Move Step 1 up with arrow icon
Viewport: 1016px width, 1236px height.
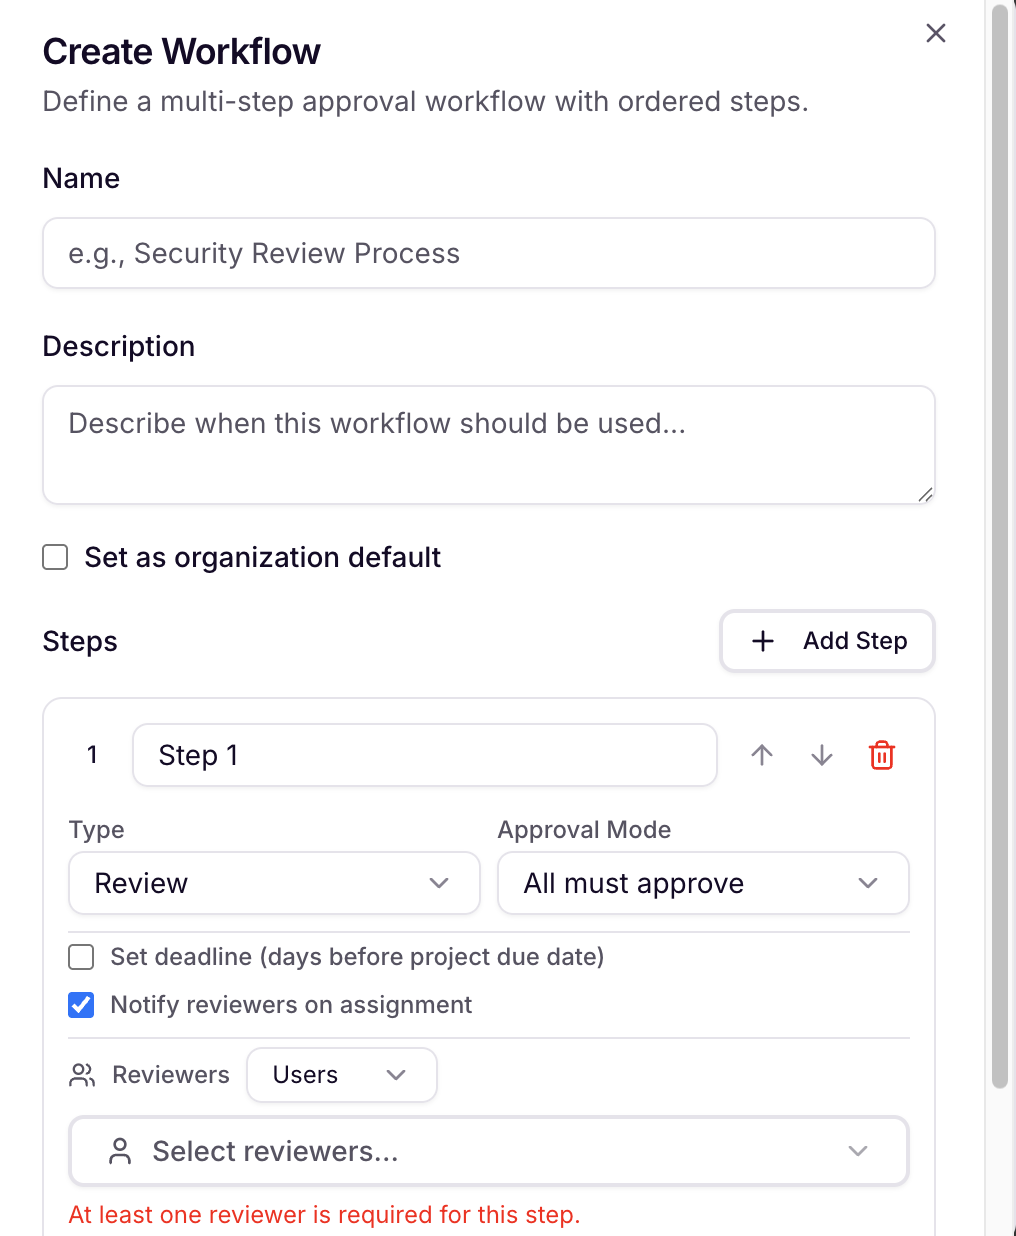(x=762, y=755)
